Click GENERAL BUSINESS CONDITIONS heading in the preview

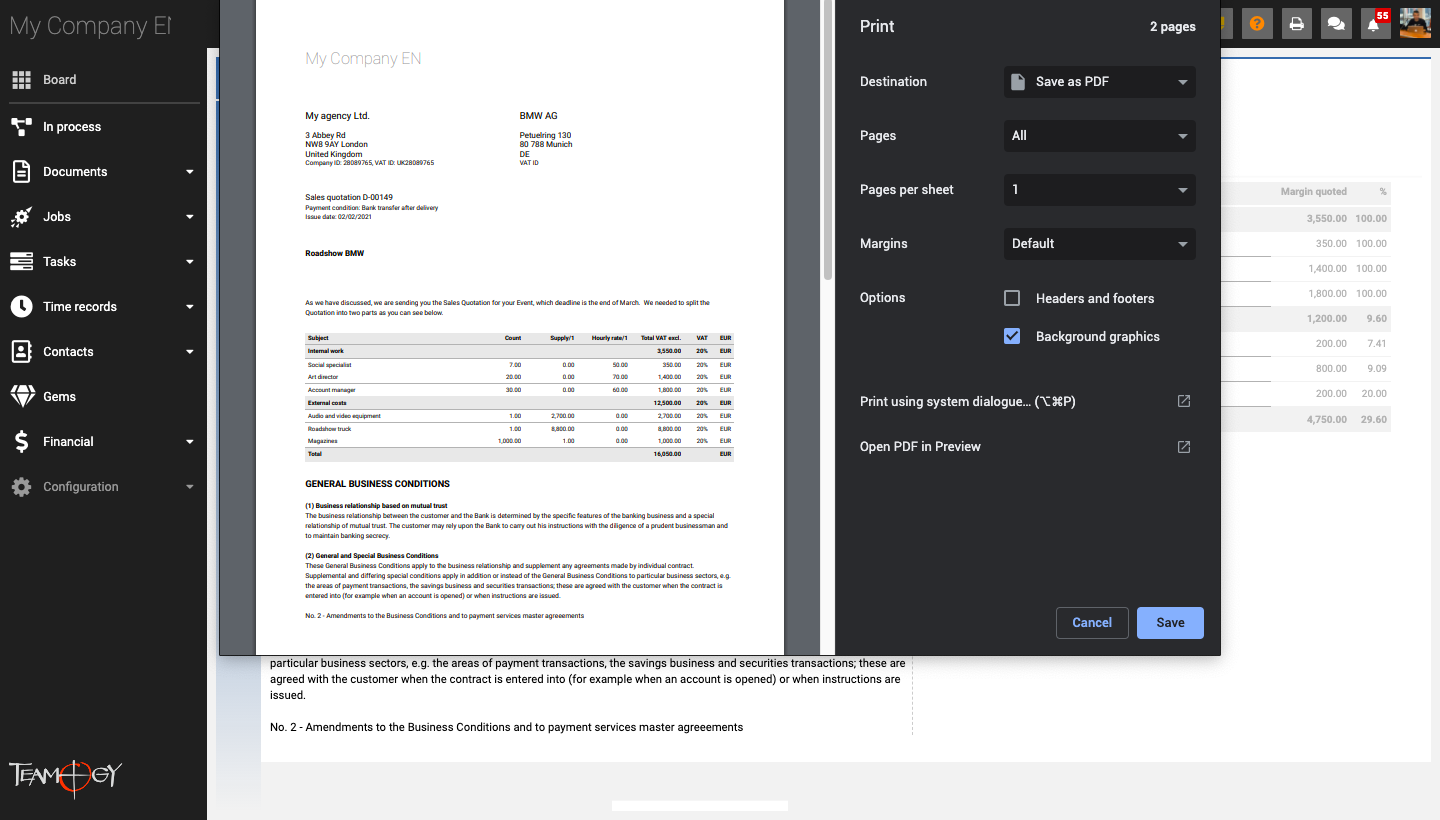tap(377, 484)
